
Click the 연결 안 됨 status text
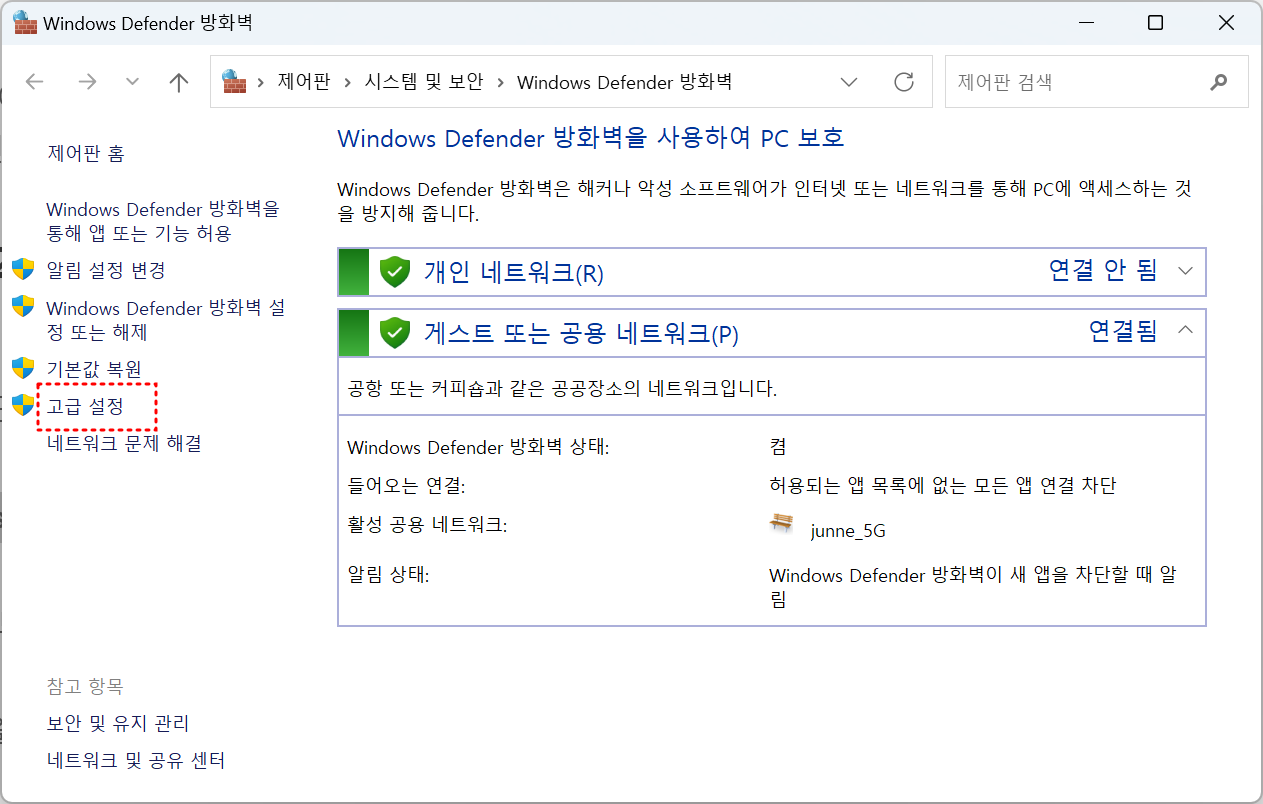(1102, 270)
